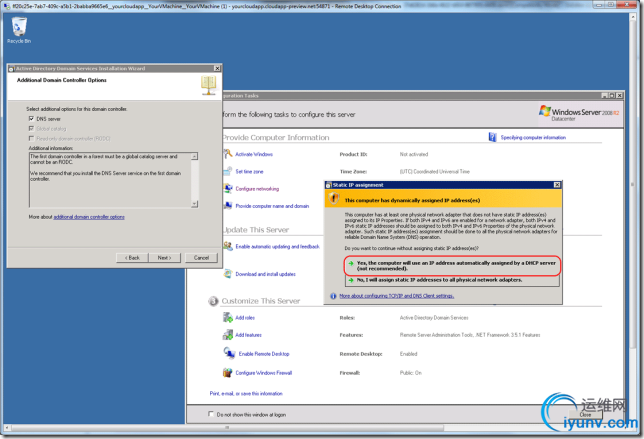Click the Configure Windows Firewall icon

point(228,372)
